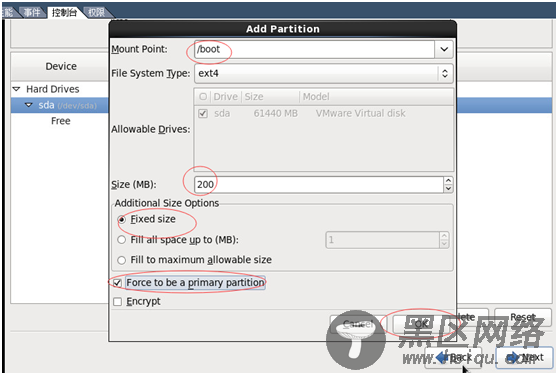Click the VMware Virtual disk model text
The width and height of the screenshot is (558, 375).
[x=360, y=113]
